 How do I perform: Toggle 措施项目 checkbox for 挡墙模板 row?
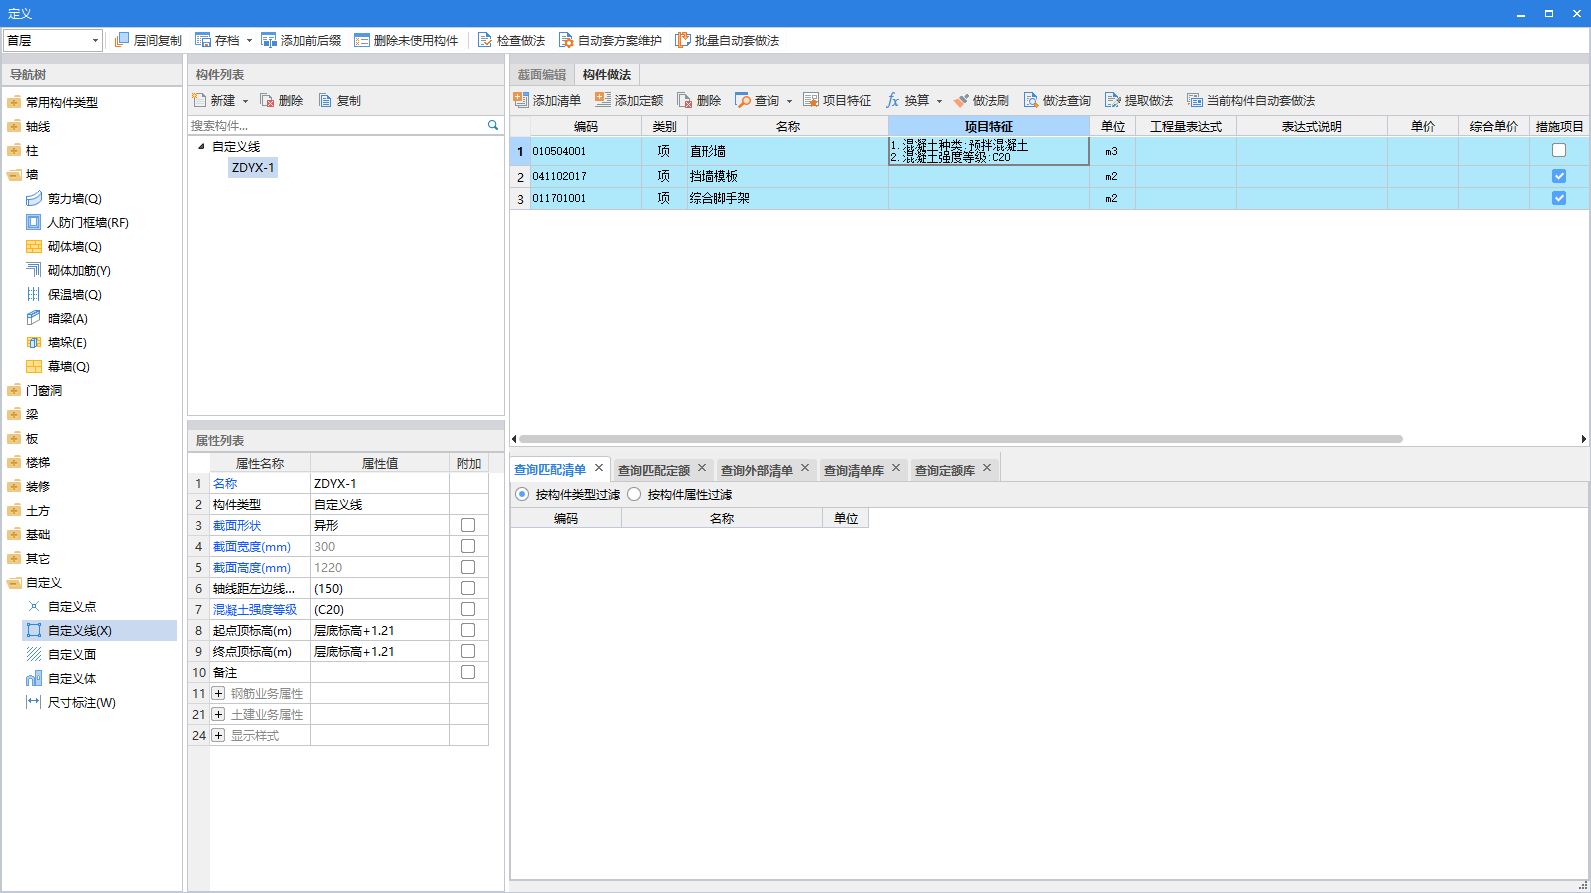coord(1559,176)
